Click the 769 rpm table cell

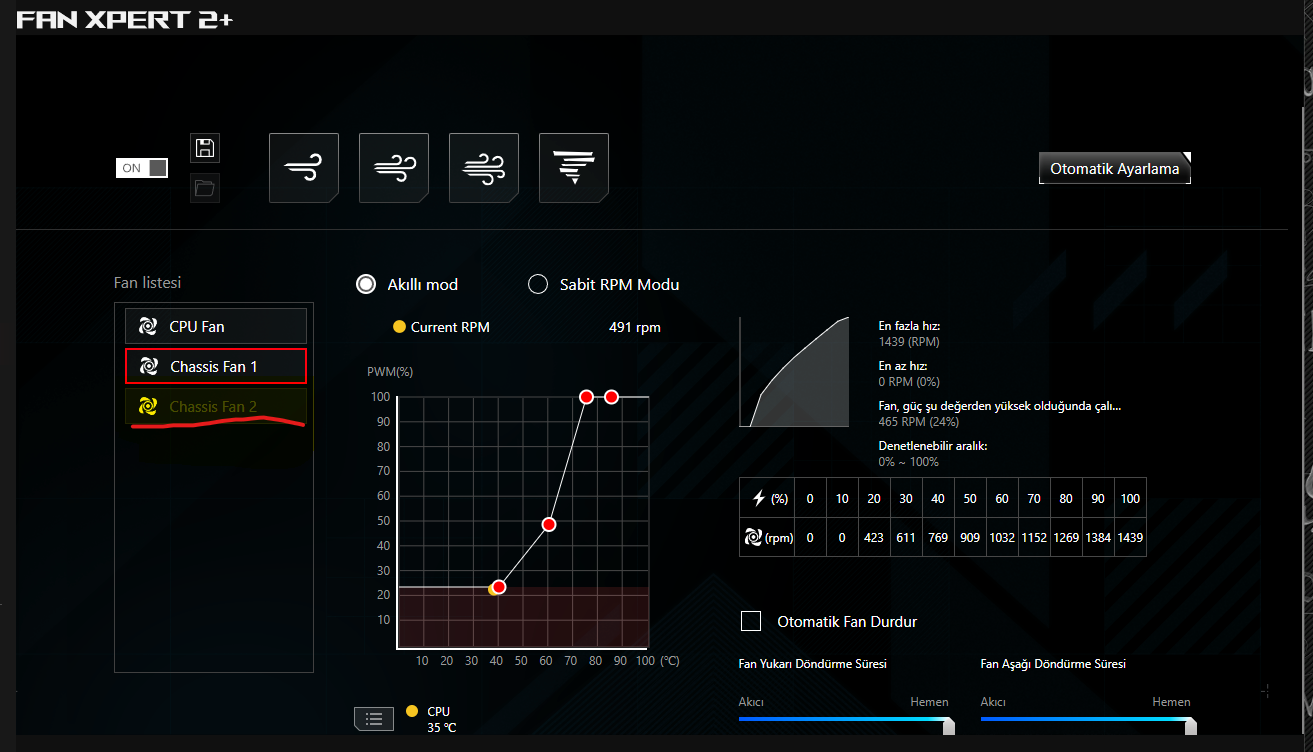(938, 537)
